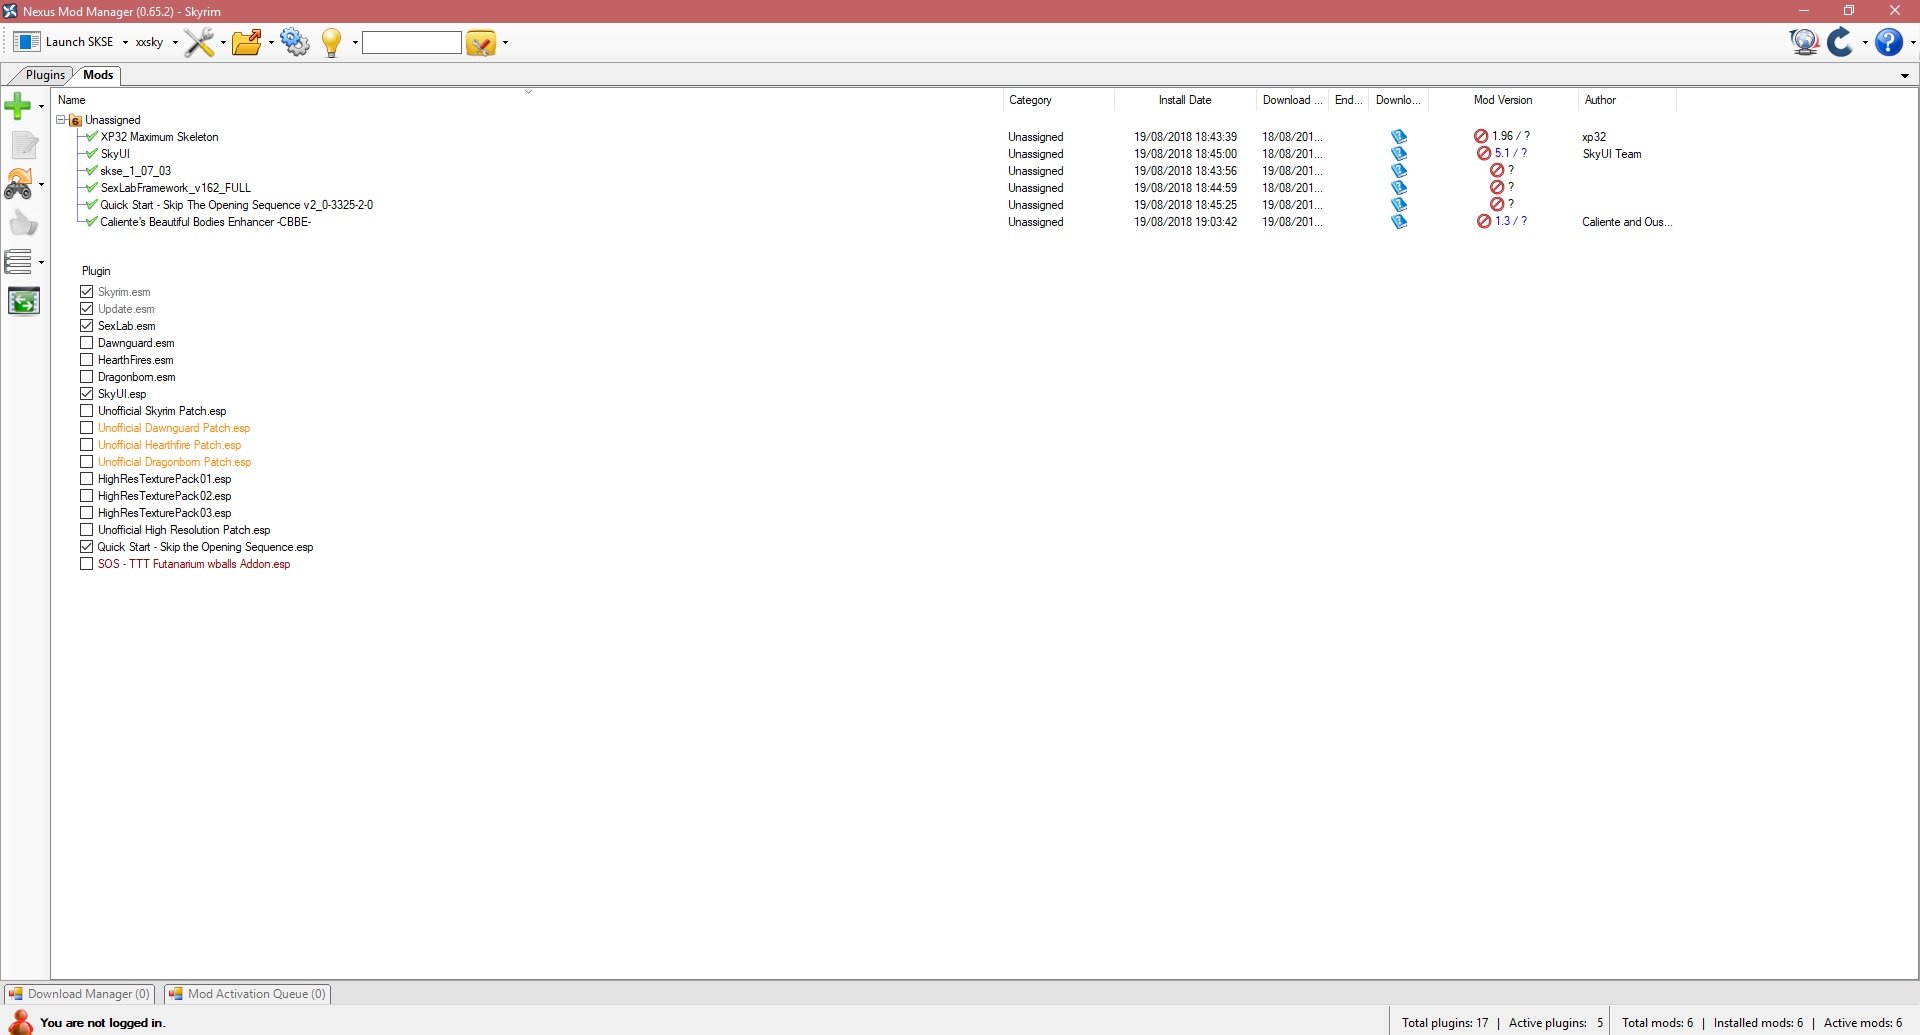The image size is (1920, 1035).
Task: Expand the lightbulb tips dropdown arrow
Action: pyautogui.click(x=355, y=43)
